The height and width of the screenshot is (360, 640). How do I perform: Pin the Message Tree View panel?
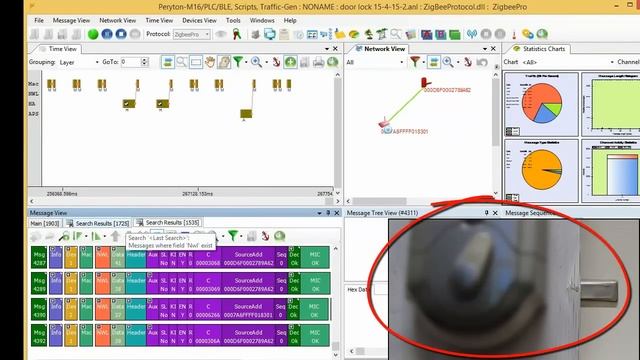487,213
